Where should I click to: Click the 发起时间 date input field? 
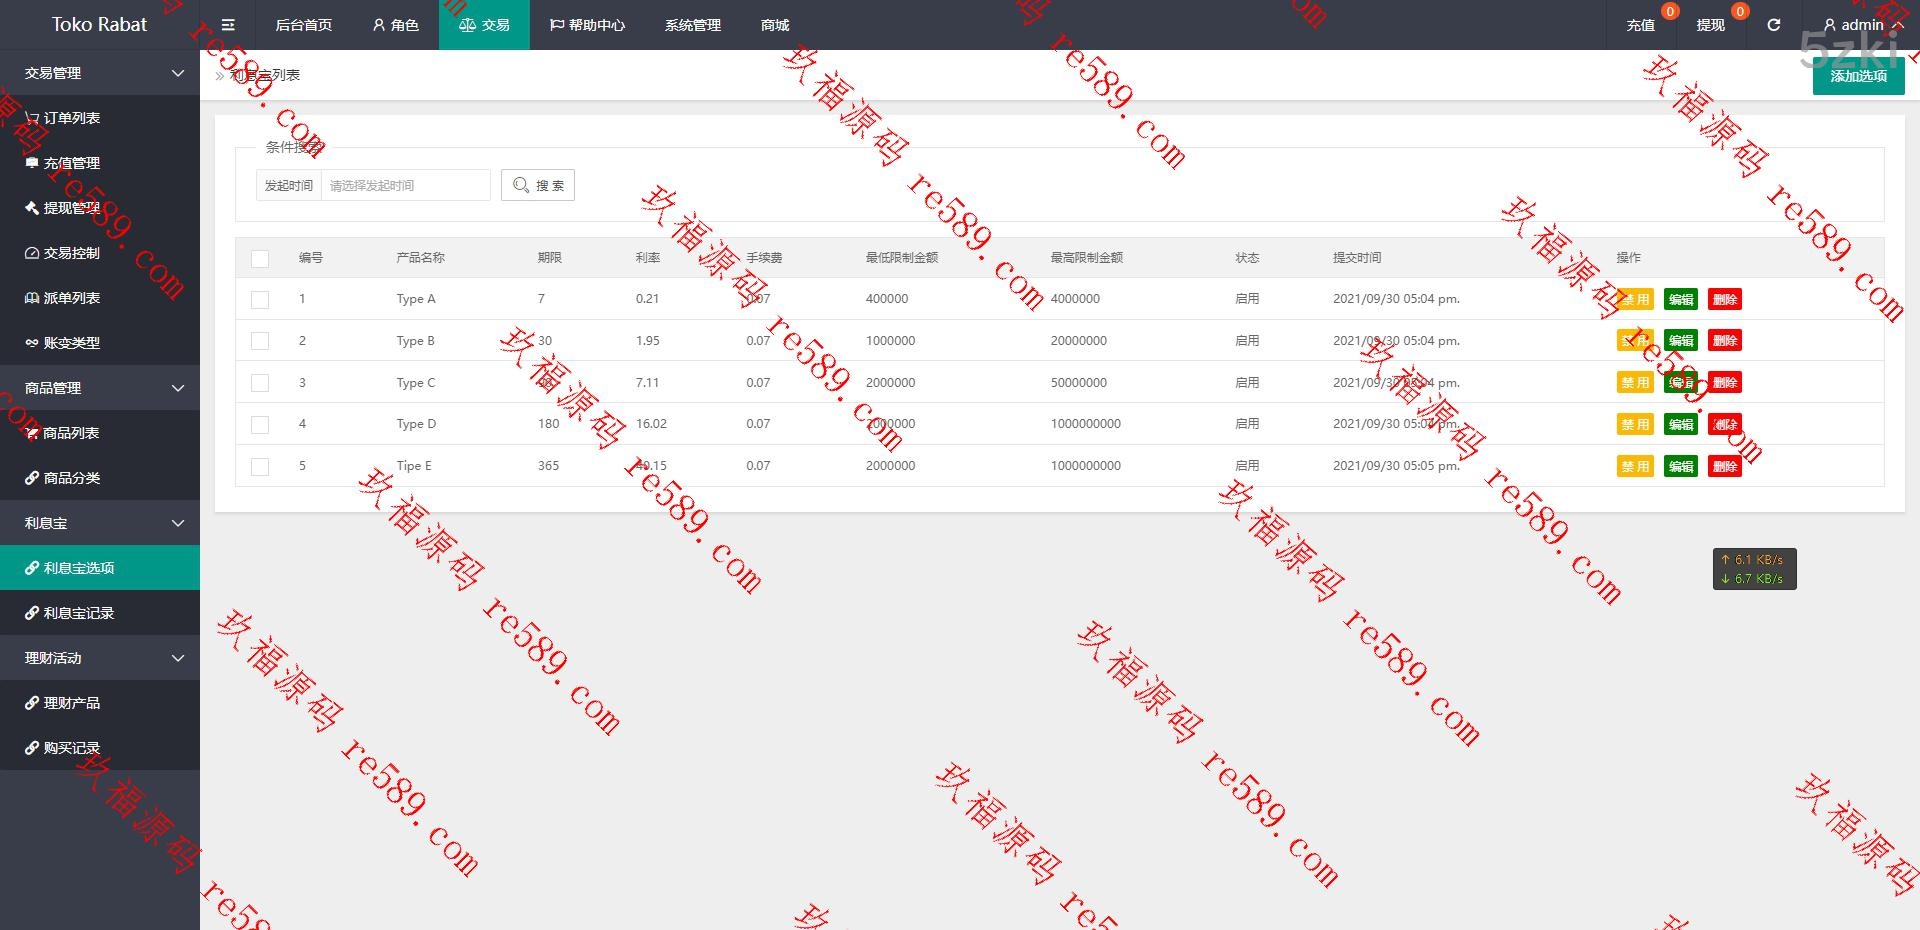coord(405,185)
